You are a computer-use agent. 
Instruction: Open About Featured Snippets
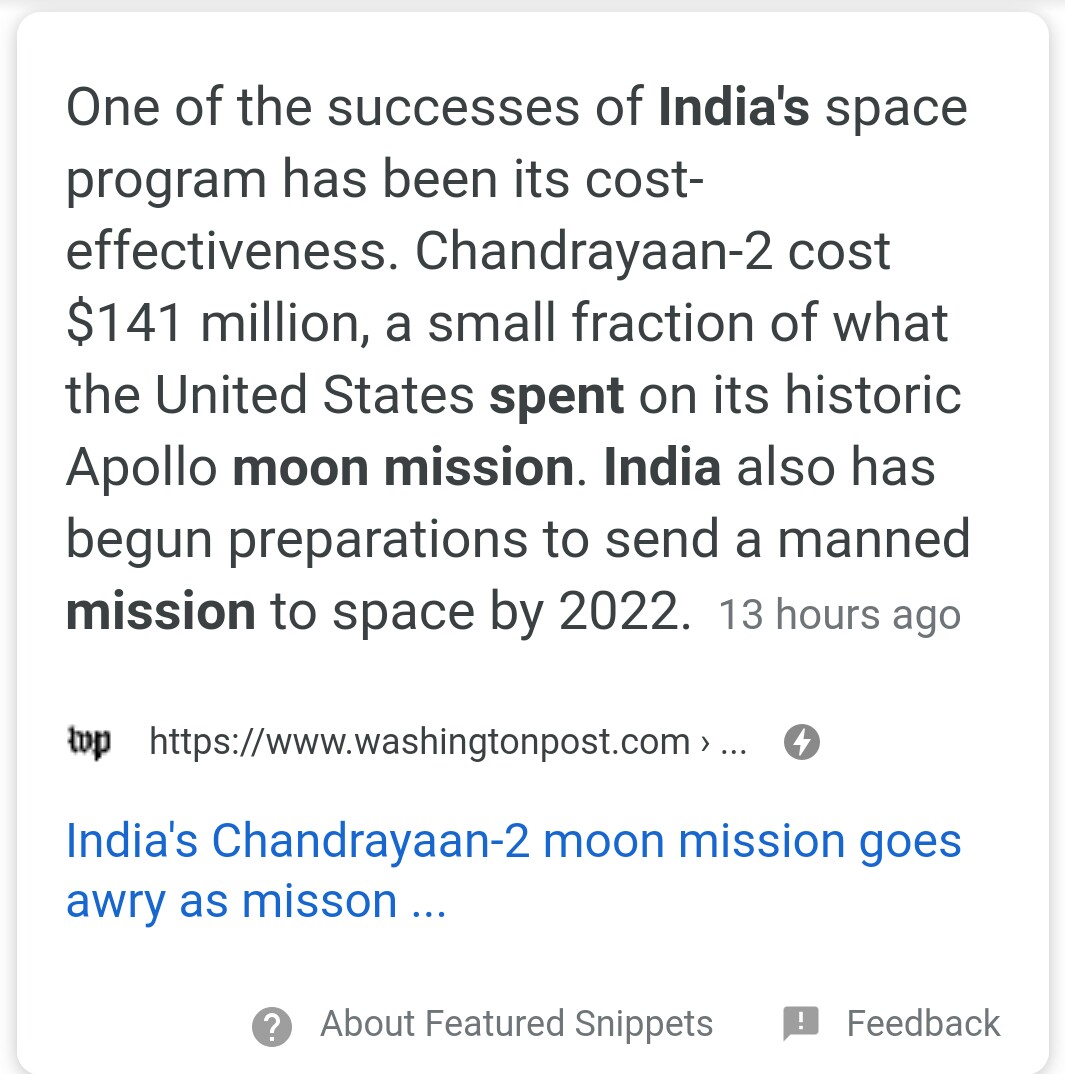coord(516,1023)
